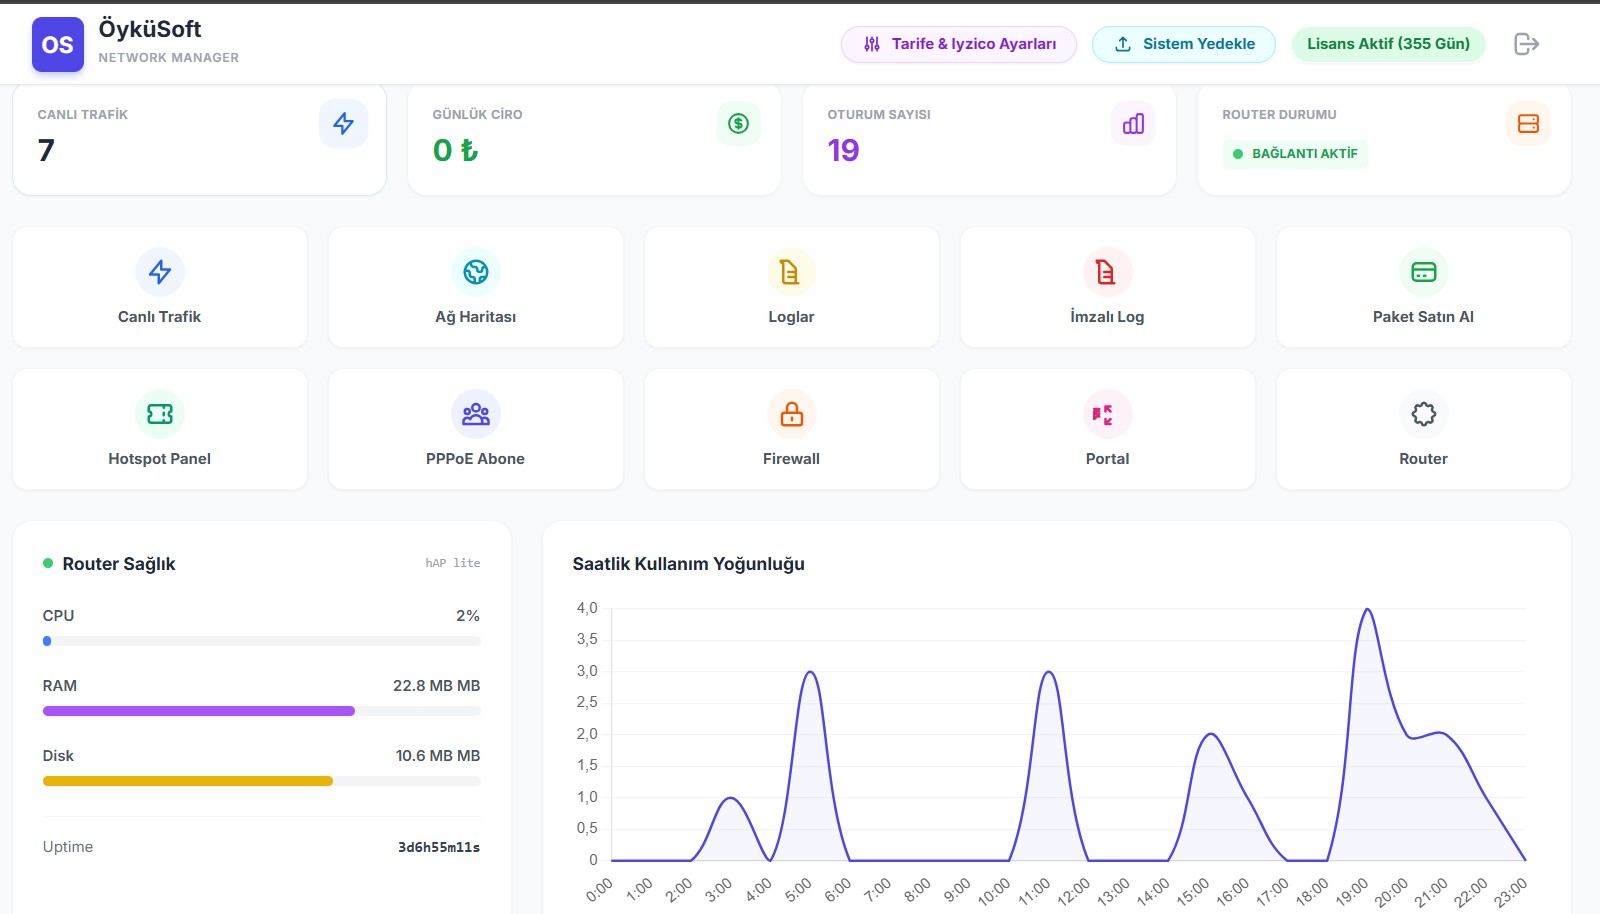This screenshot has height=914, width=1600.
Task: Open Tarife & Iyzico Ayarları
Action: coord(959,44)
